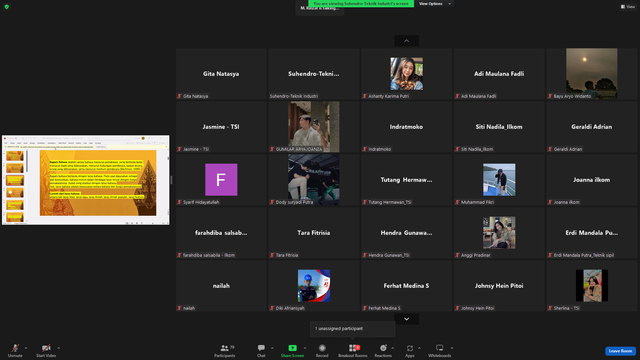Image resolution: width=640 pixels, height=360 pixels.
Task: Click the green encryption shield icon
Action: (7, 7)
